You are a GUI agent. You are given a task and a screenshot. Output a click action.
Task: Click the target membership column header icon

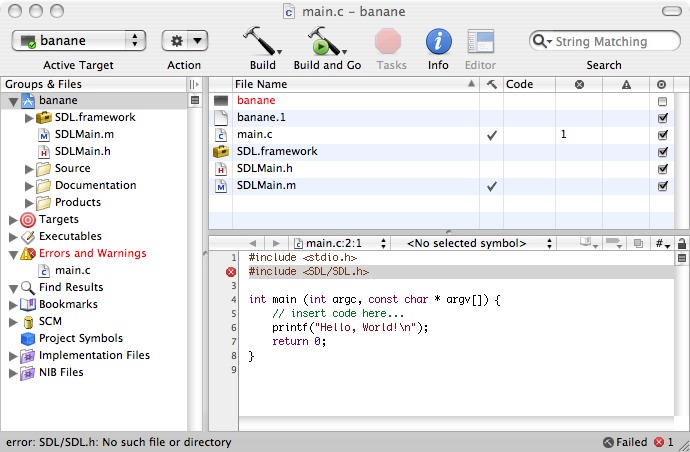[x=661, y=85]
